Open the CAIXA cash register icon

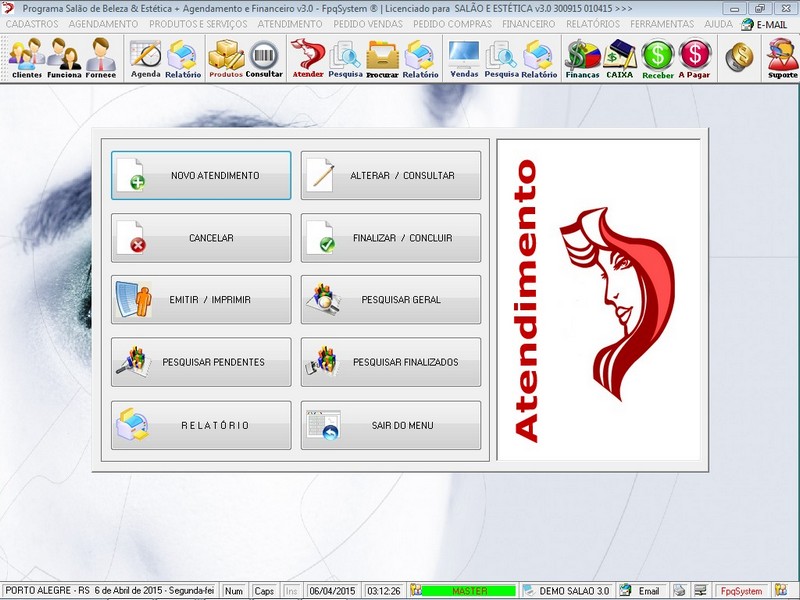coord(619,58)
